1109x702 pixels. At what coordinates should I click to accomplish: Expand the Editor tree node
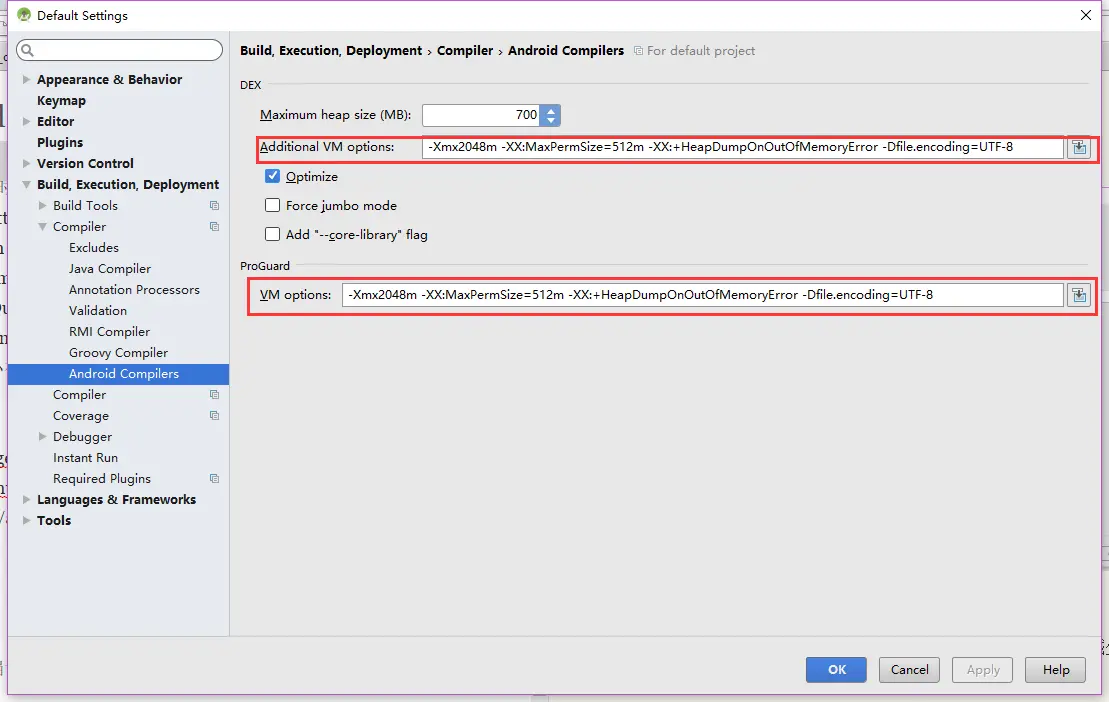click(26, 122)
